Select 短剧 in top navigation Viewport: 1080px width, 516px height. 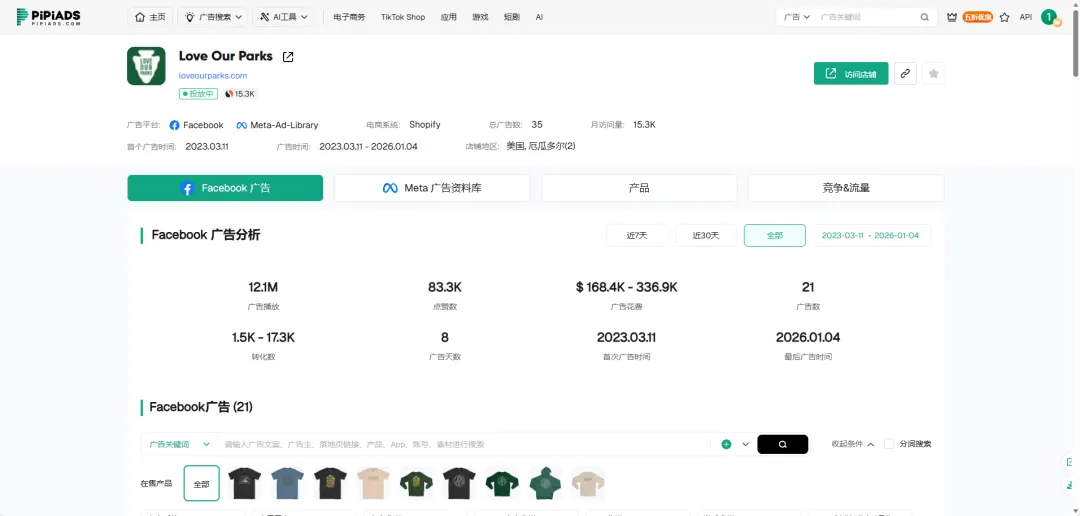(512, 17)
